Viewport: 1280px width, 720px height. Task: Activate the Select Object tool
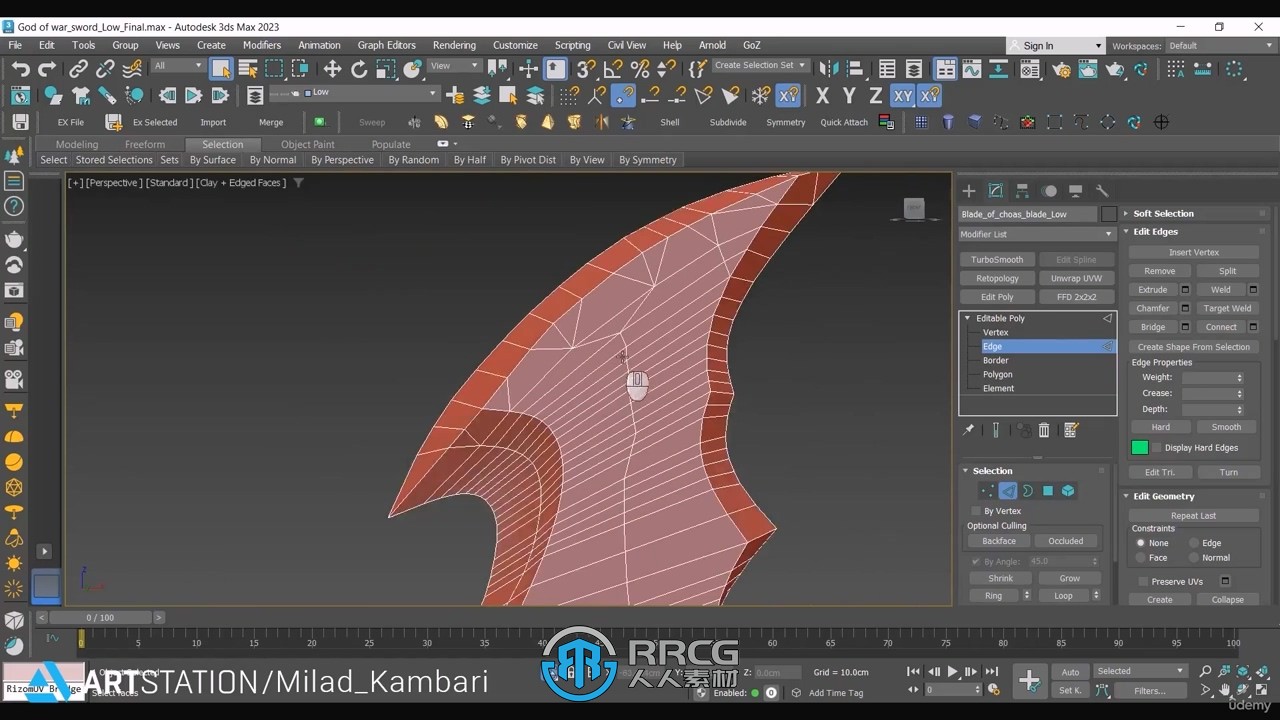coord(221,69)
